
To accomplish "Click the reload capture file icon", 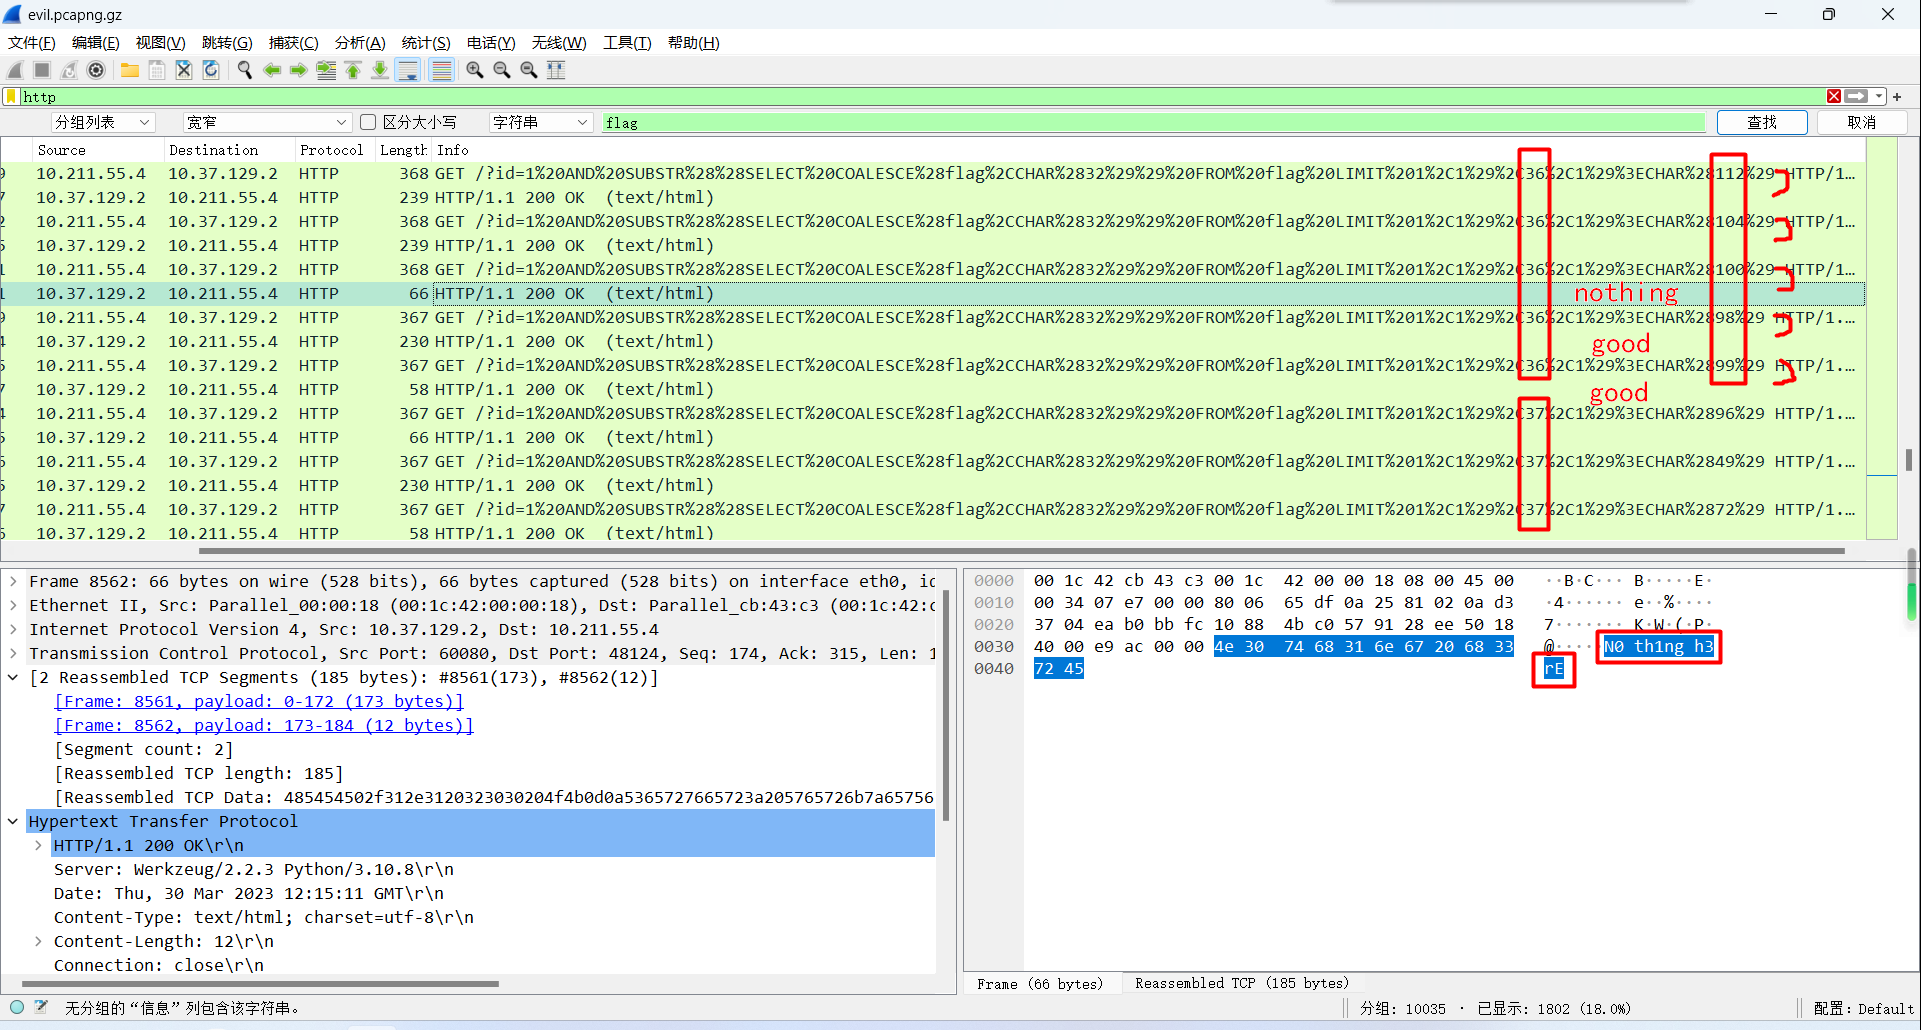I will pos(211,70).
